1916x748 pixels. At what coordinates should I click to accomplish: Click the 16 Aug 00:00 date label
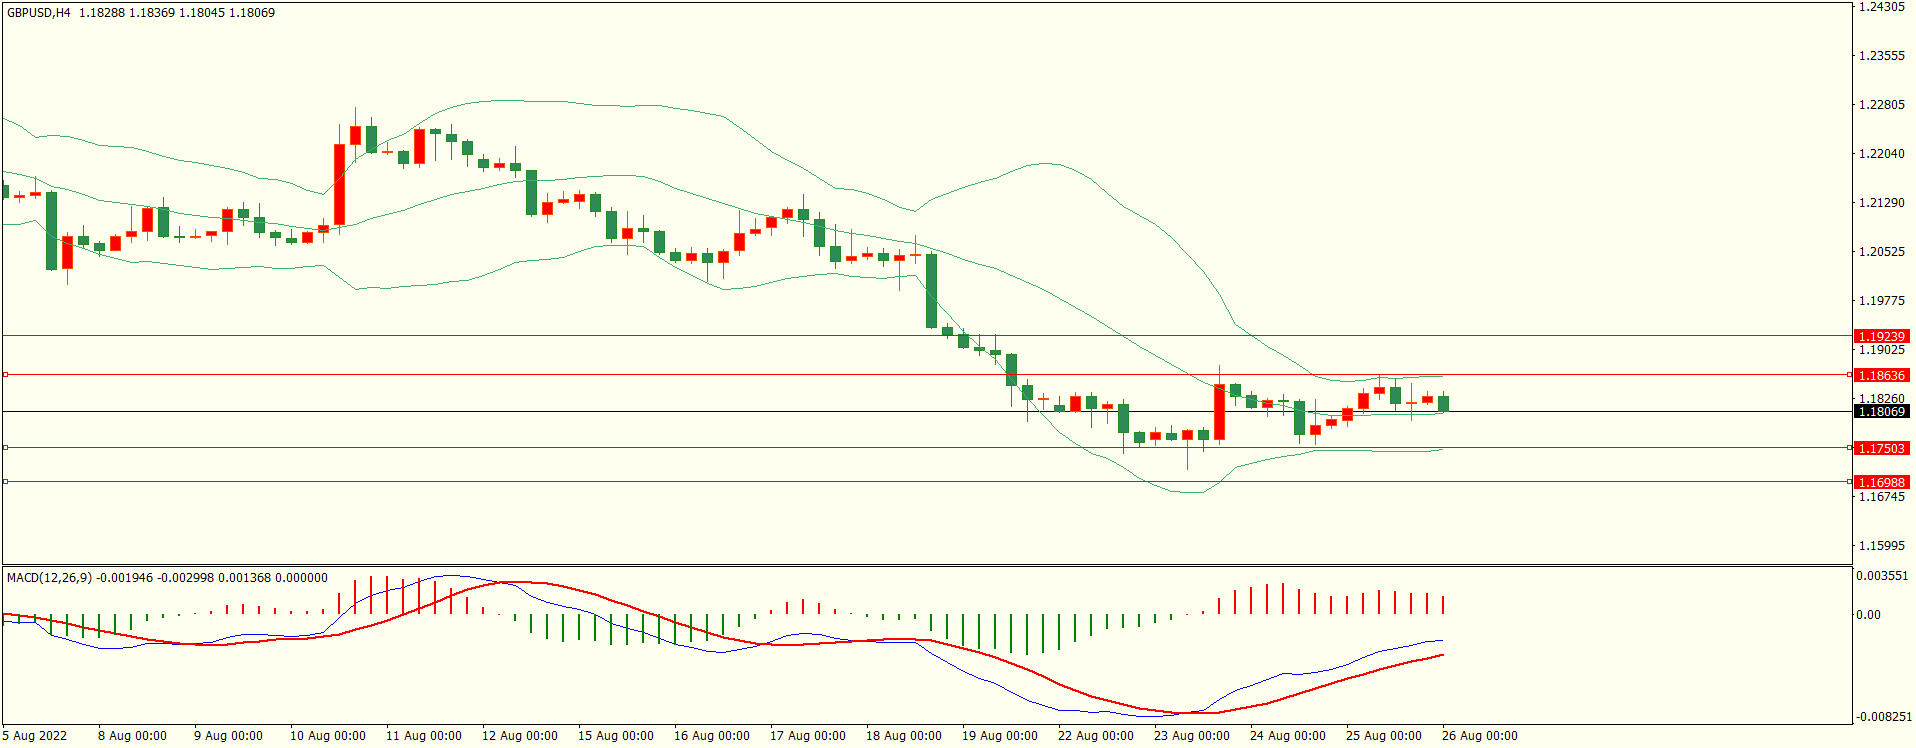(711, 736)
